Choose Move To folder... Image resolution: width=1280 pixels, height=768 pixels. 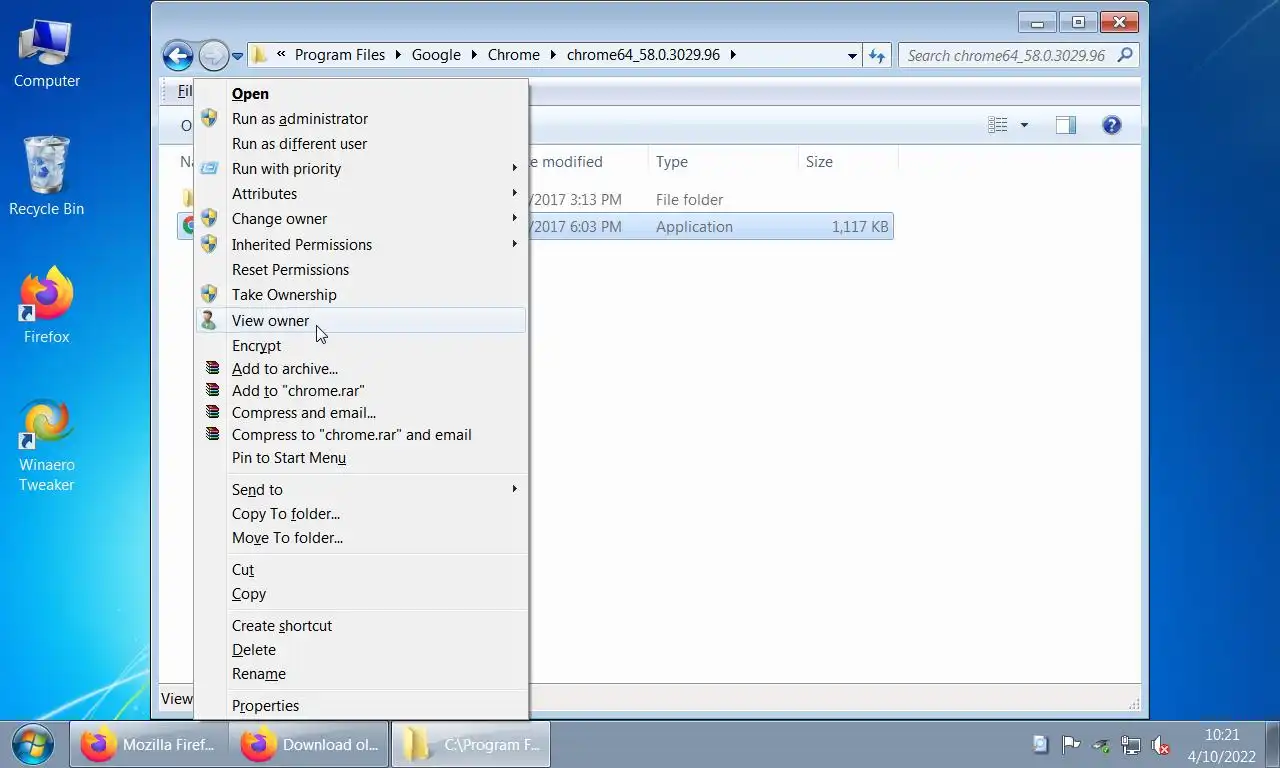pyautogui.click(x=361, y=537)
